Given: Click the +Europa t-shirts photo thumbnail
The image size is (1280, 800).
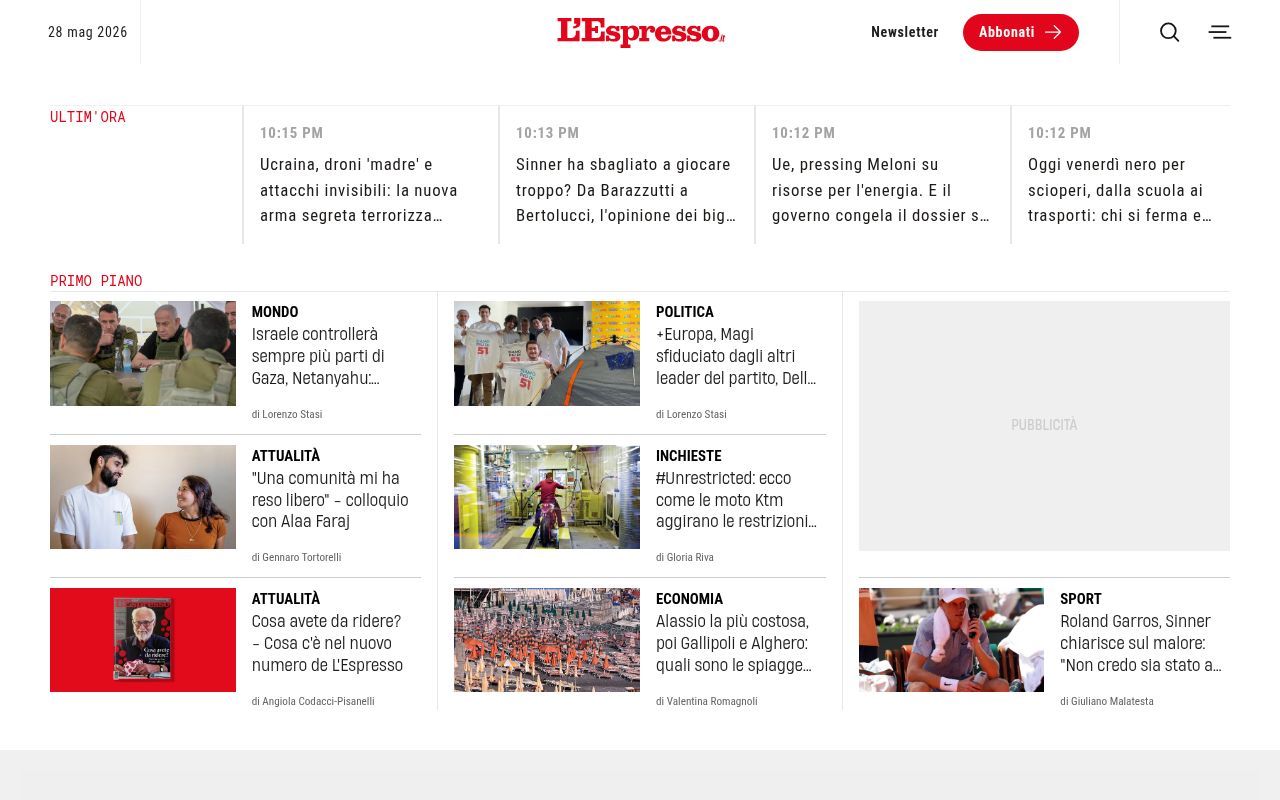Looking at the screenshot, I should [x=547, y=353].
